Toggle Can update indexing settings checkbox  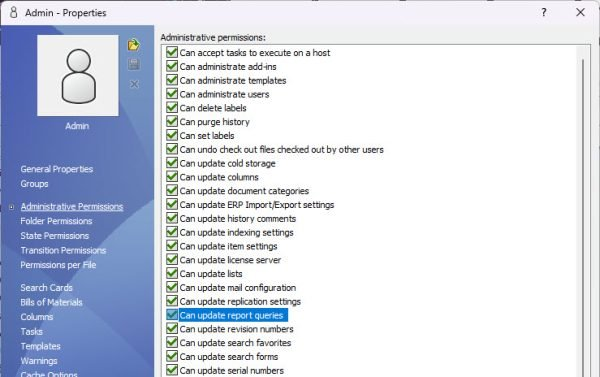172,232
